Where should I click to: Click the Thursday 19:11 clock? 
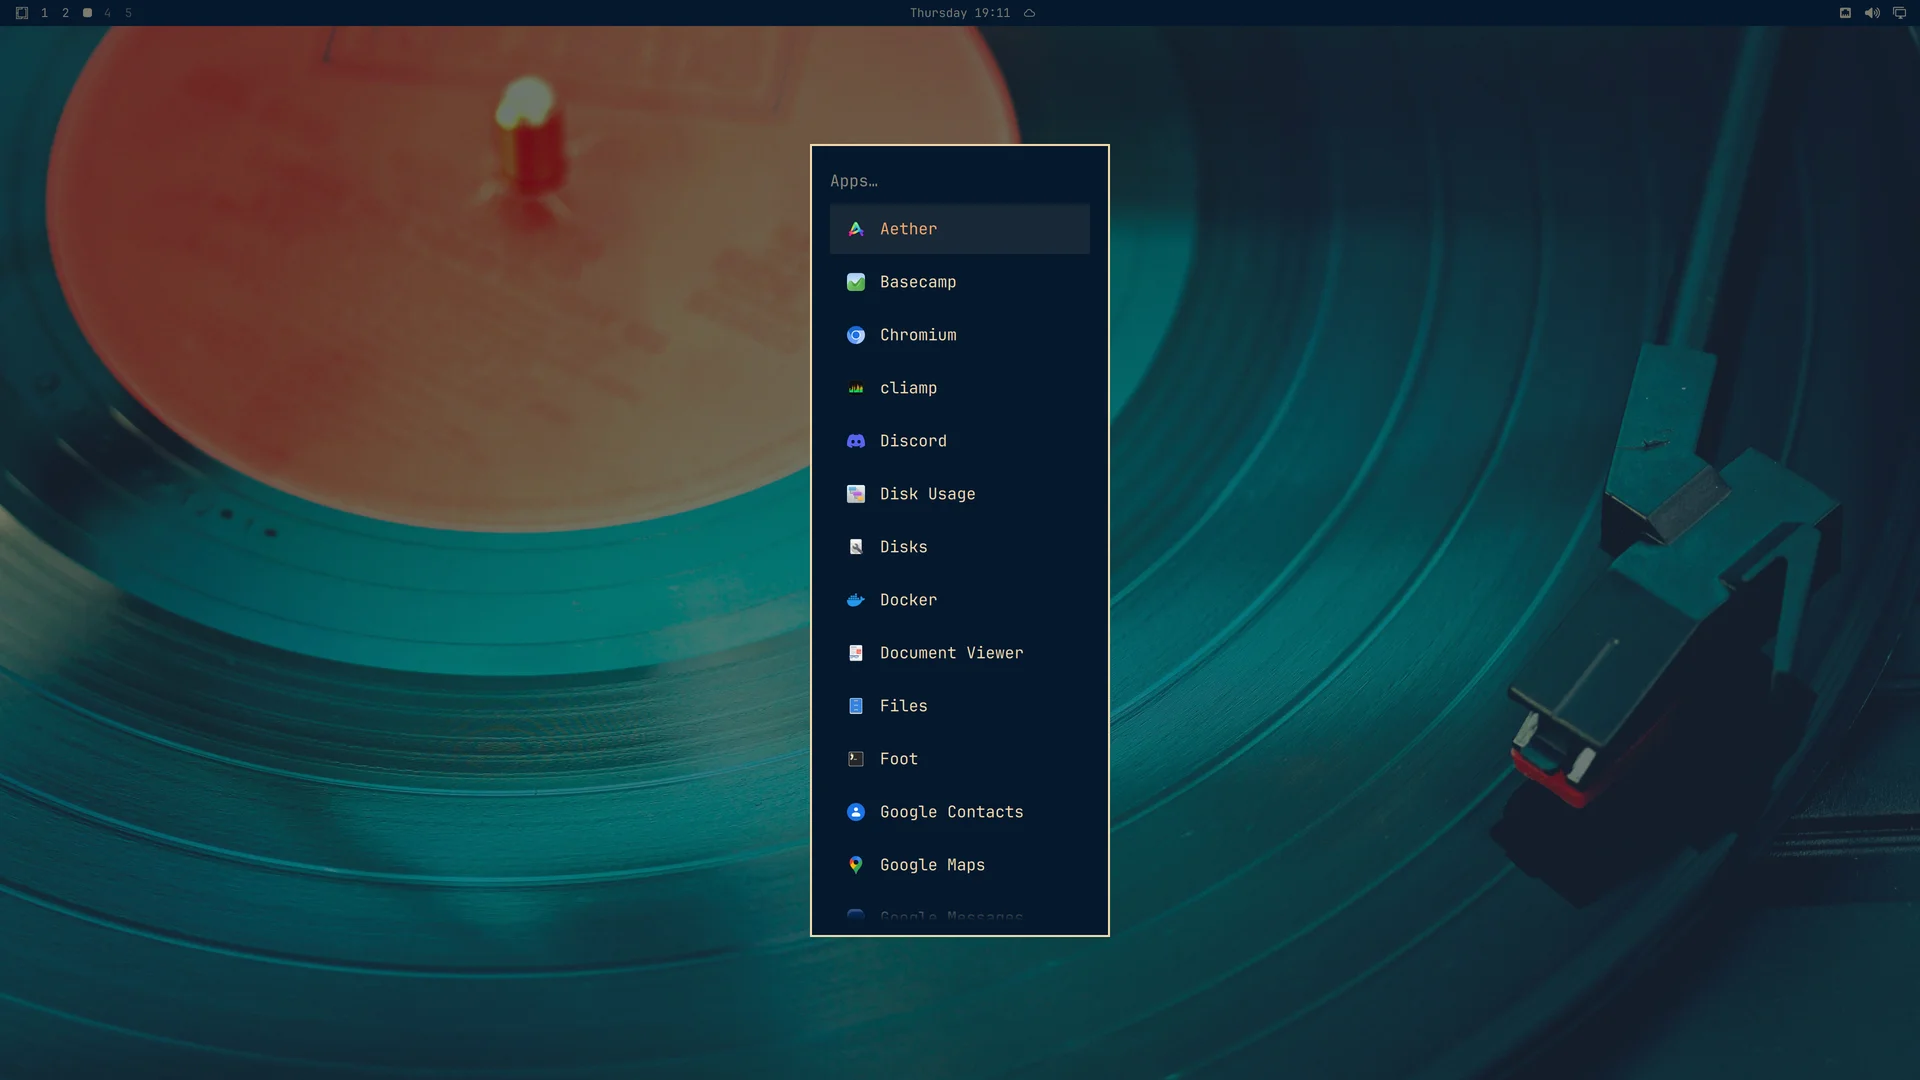click(960, 13)
